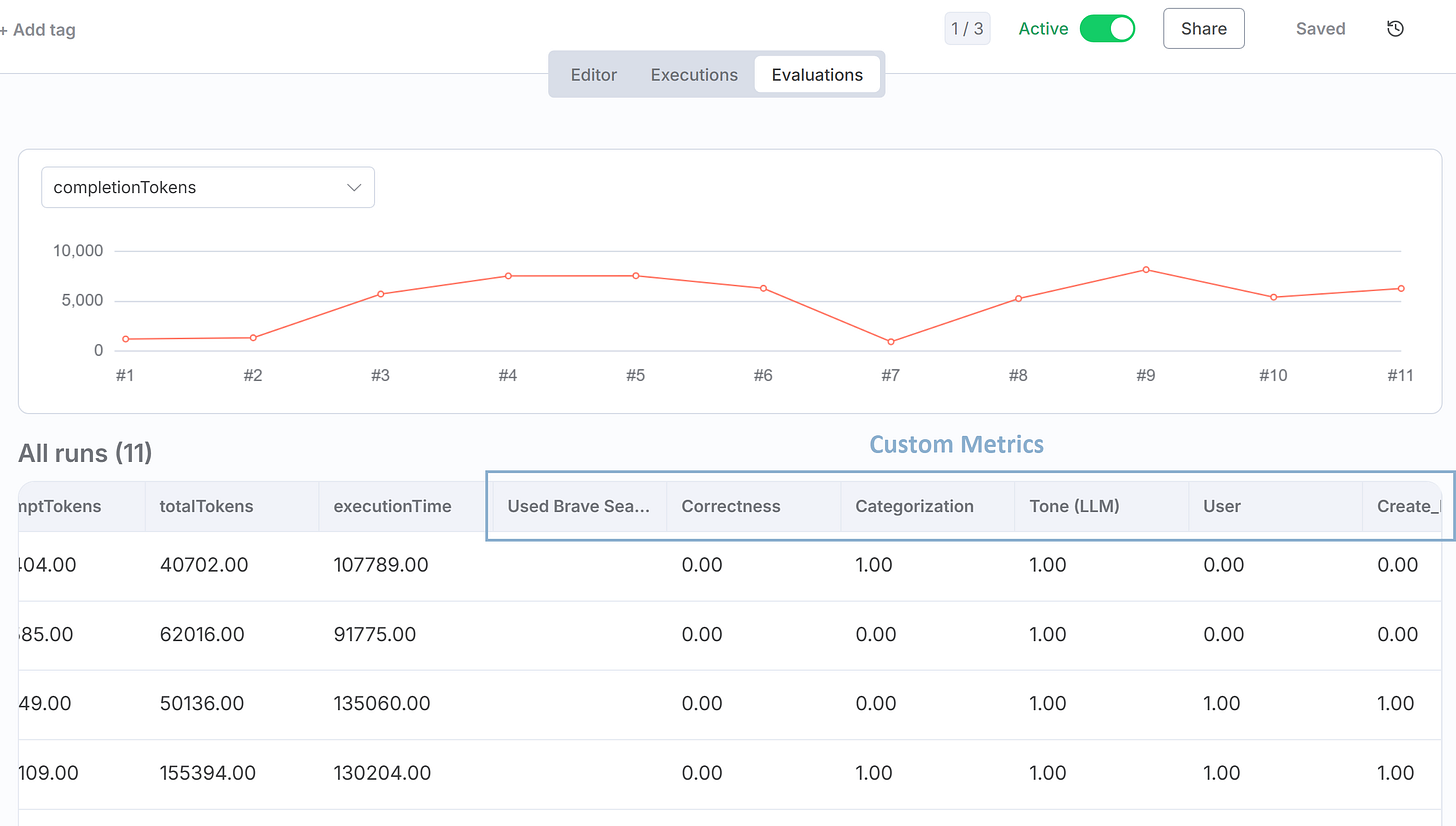Switch to the Editor tab
1456x826 pixels.
point(593,74)
